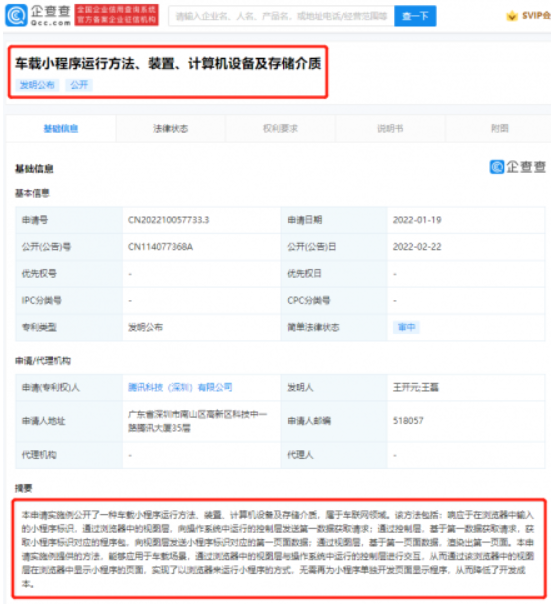Click the 审中 legal status tag
Screen dimensions: 551x604
[407, 327]
